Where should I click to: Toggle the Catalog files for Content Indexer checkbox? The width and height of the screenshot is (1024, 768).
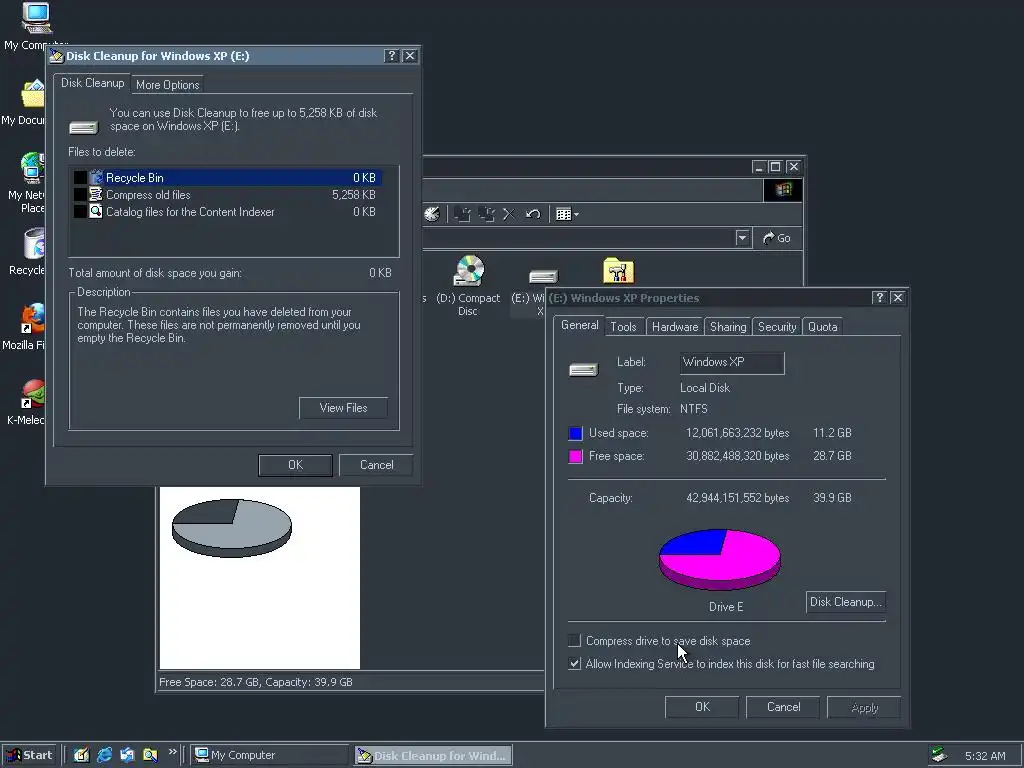coord(80,212)
